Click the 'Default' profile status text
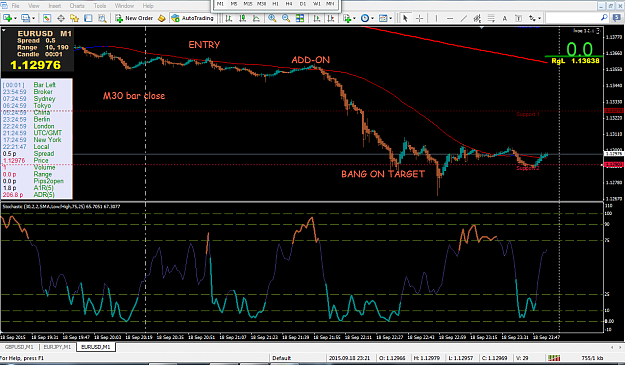625x365 pixels. pyautogui.click(x=281, y=358)
